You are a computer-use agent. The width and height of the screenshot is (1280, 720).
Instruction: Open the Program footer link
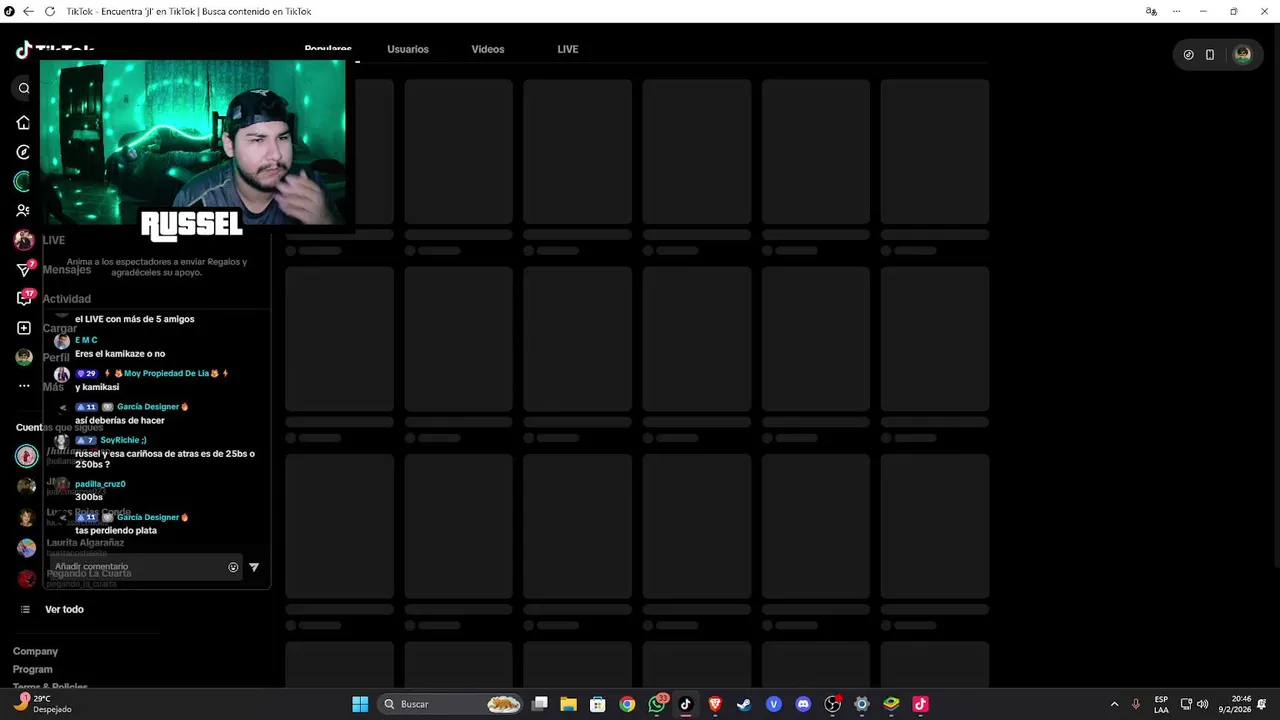click(x=33, y=669)
